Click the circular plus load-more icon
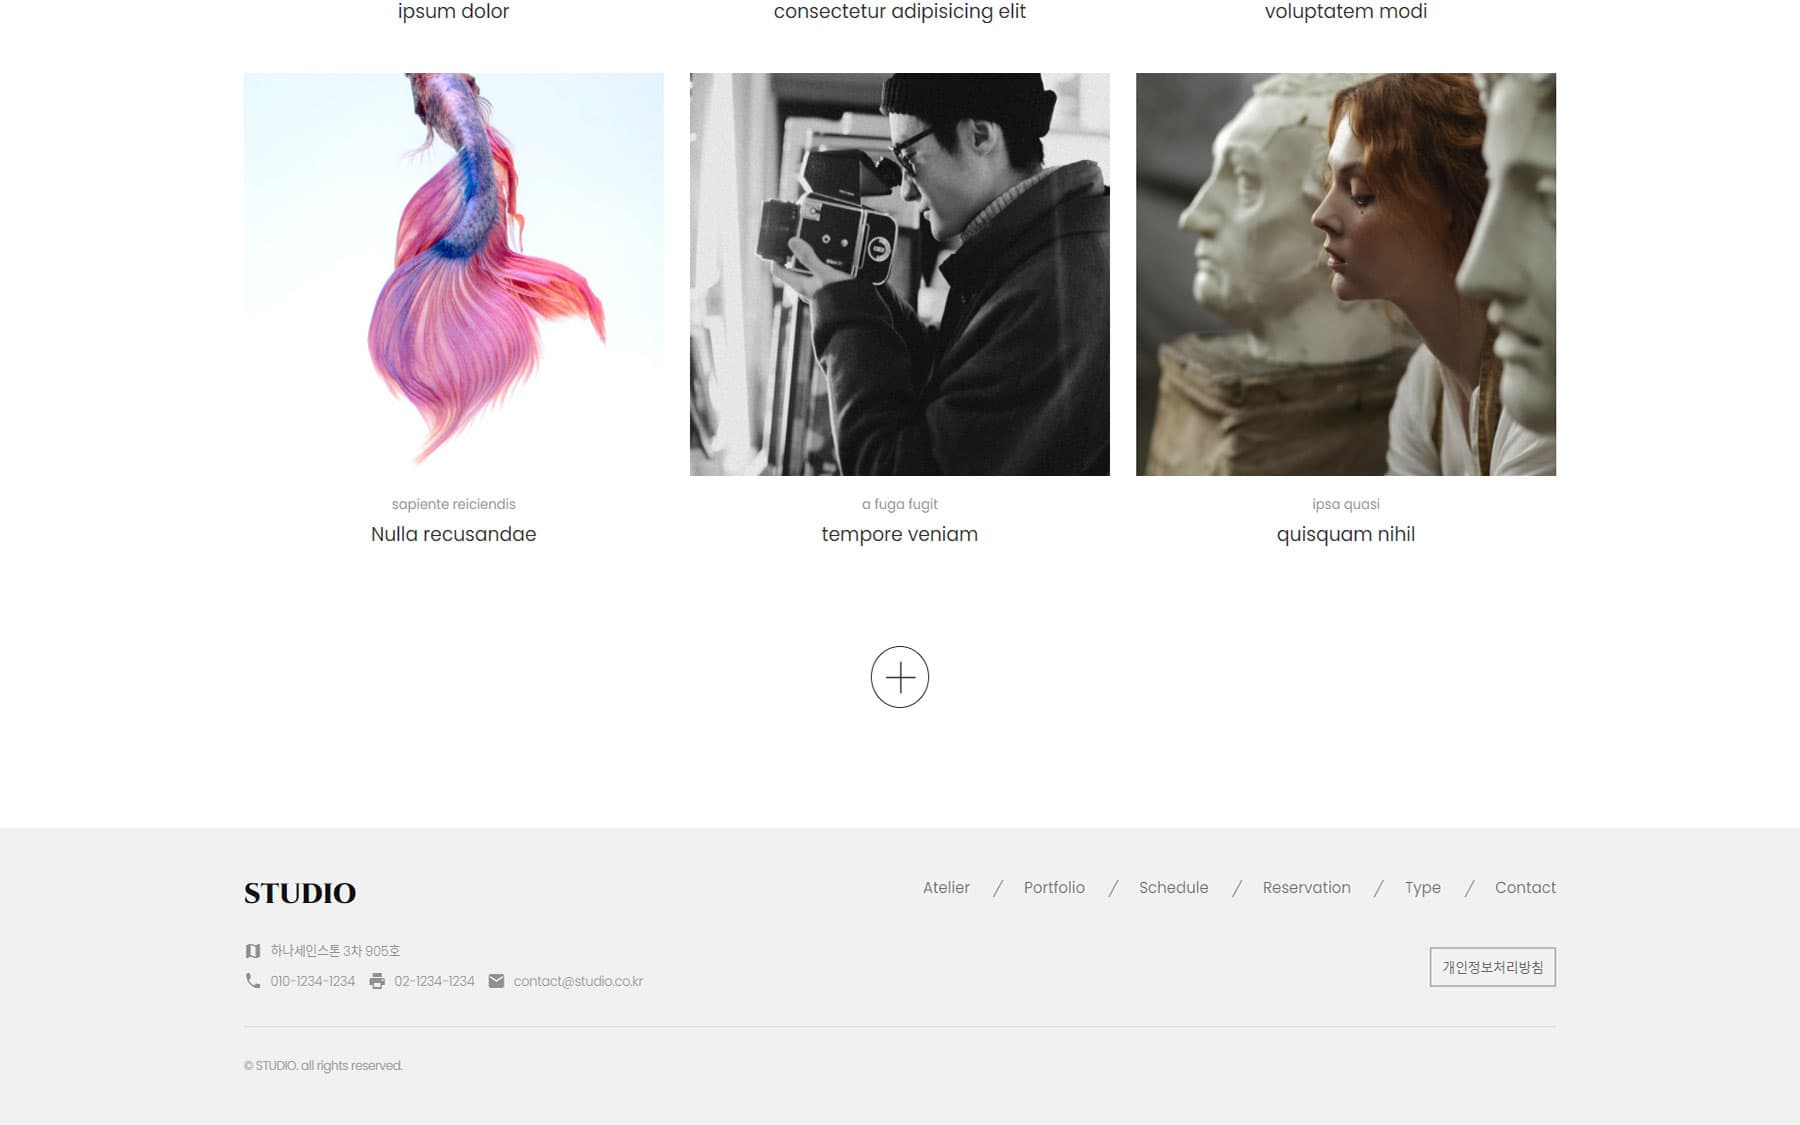Screen dimensions: 1800x1125 [x=899, y=677]
